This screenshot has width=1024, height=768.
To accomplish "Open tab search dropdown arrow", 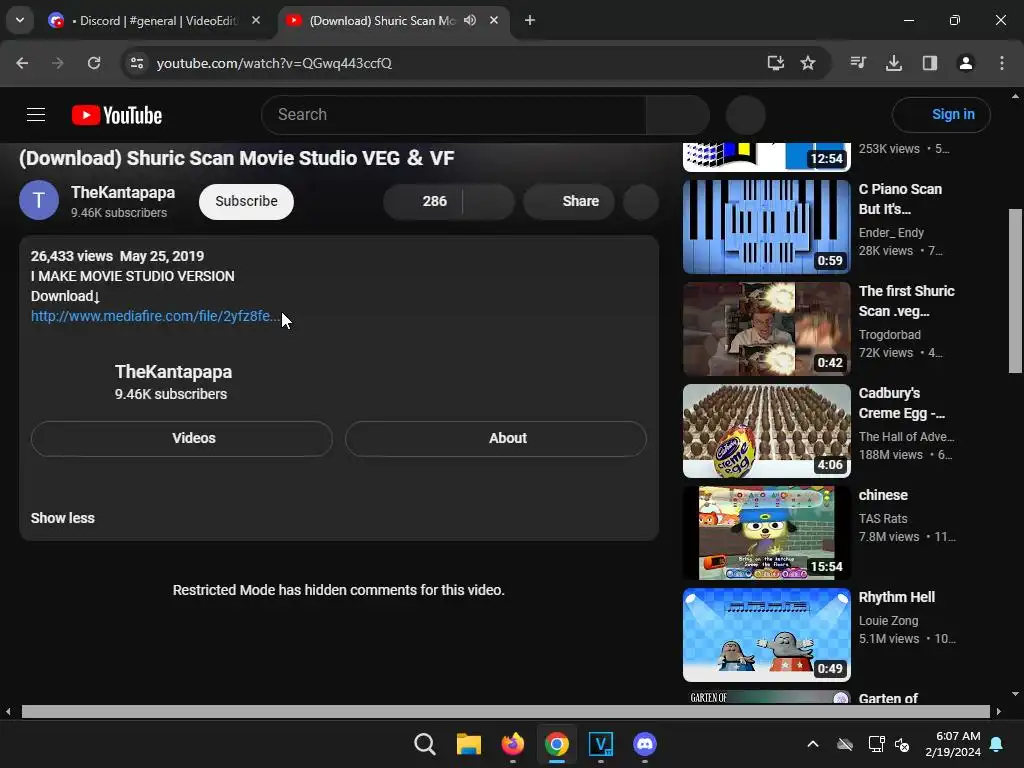I will [x=20, y=20].
